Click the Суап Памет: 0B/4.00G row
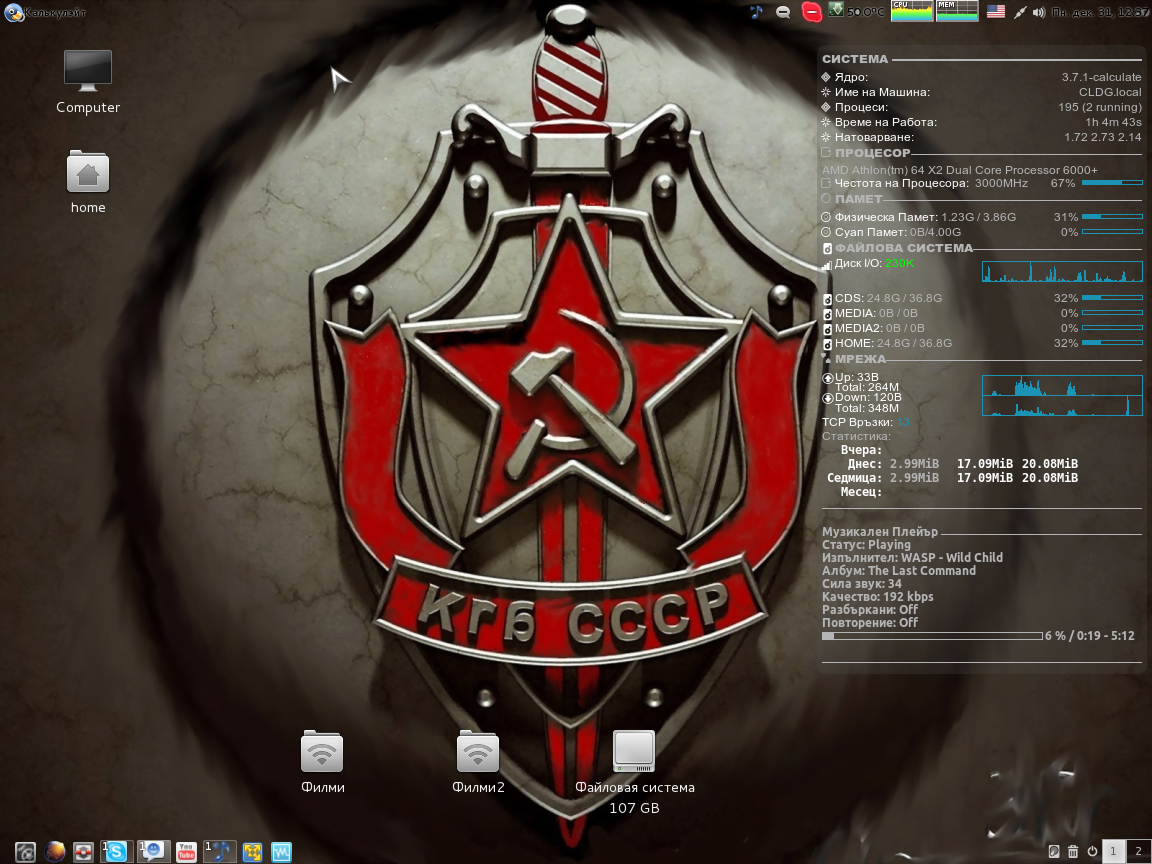This screenshot has height=864, width=1152. pyautogui.click(x=982, y=231)
